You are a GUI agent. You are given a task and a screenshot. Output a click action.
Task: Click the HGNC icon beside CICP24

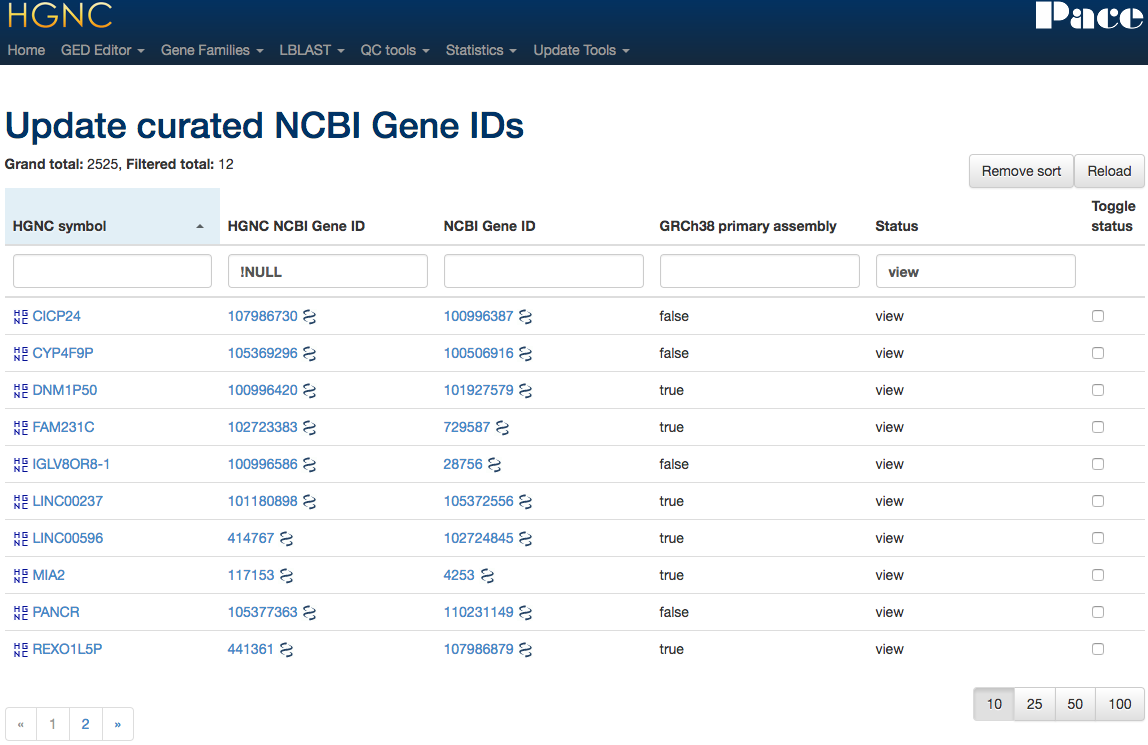21,317
